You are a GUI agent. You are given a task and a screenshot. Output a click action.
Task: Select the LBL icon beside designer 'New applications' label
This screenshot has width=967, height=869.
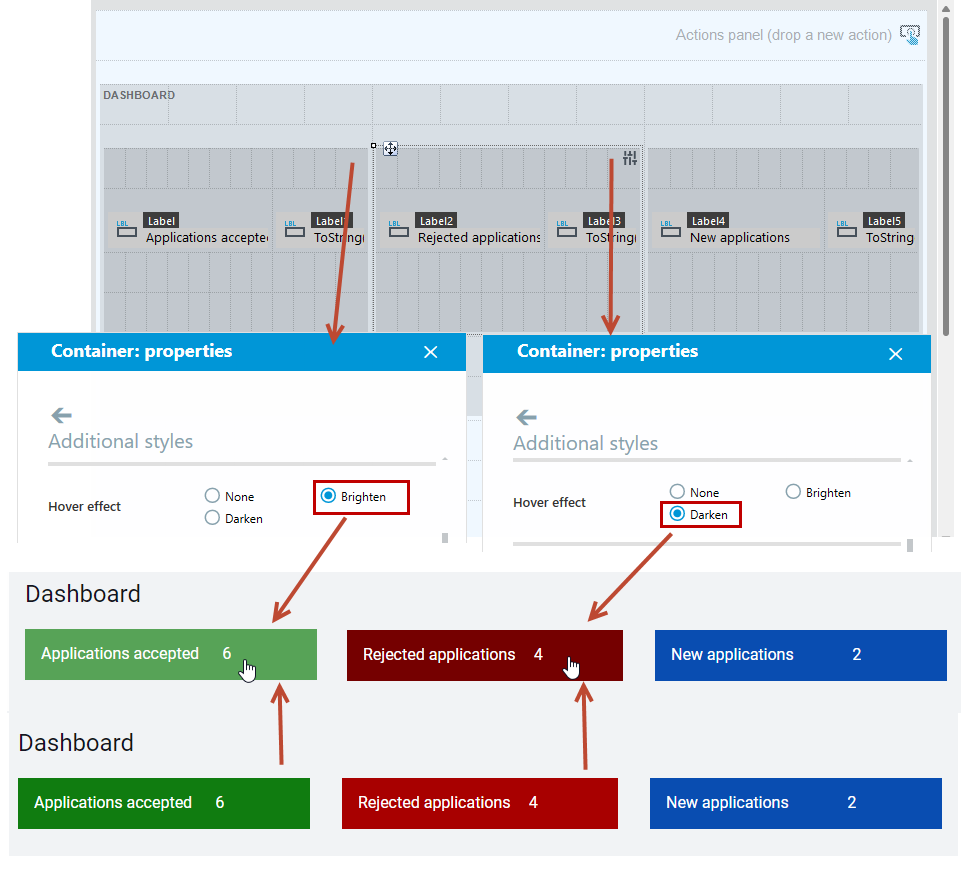coord(671,229)
